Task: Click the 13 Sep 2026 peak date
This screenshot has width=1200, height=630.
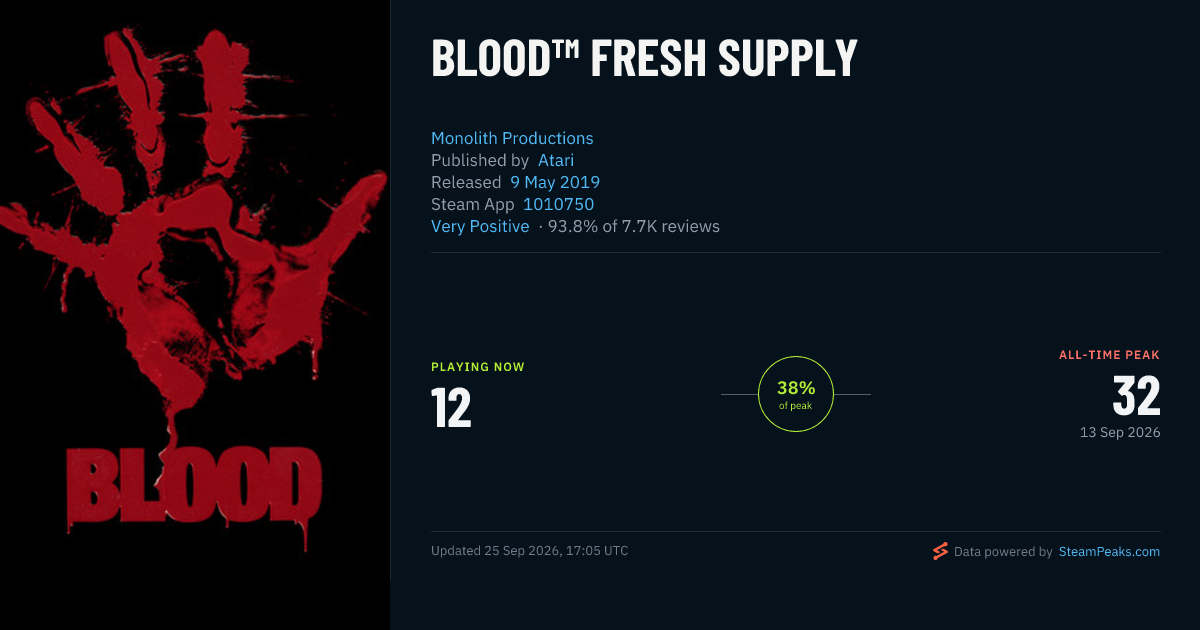Action: [1120, 432]
